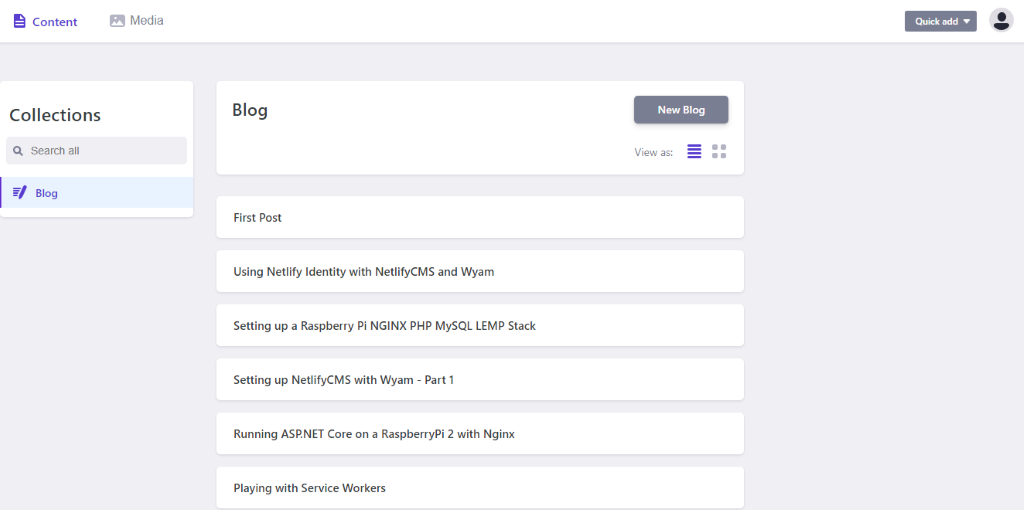The height and width of the screenshot is (510, 1024).
Task: Switch to list view layout
Action: pyautogui.click(x=694, y=152)
